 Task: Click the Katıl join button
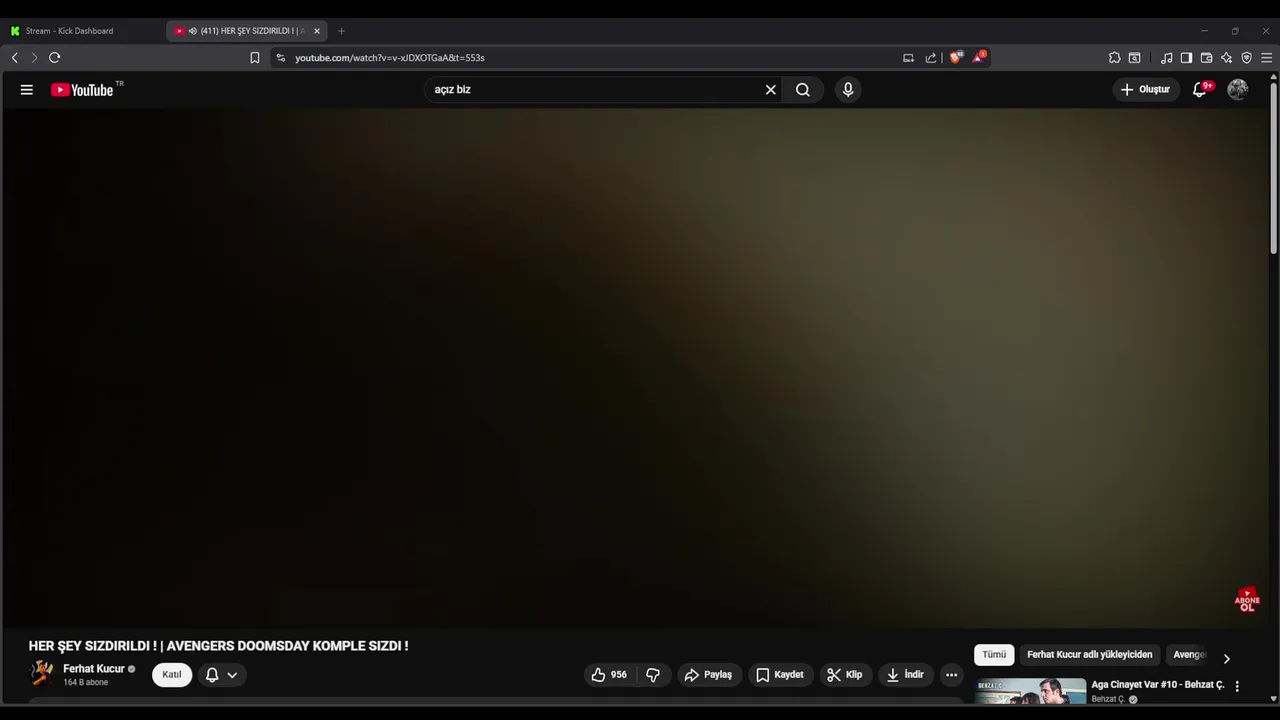pyautogui.click(x=172, y=675)
